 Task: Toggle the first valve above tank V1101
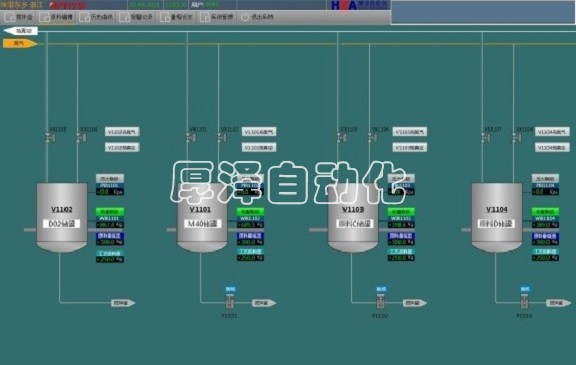pos(188,138)
